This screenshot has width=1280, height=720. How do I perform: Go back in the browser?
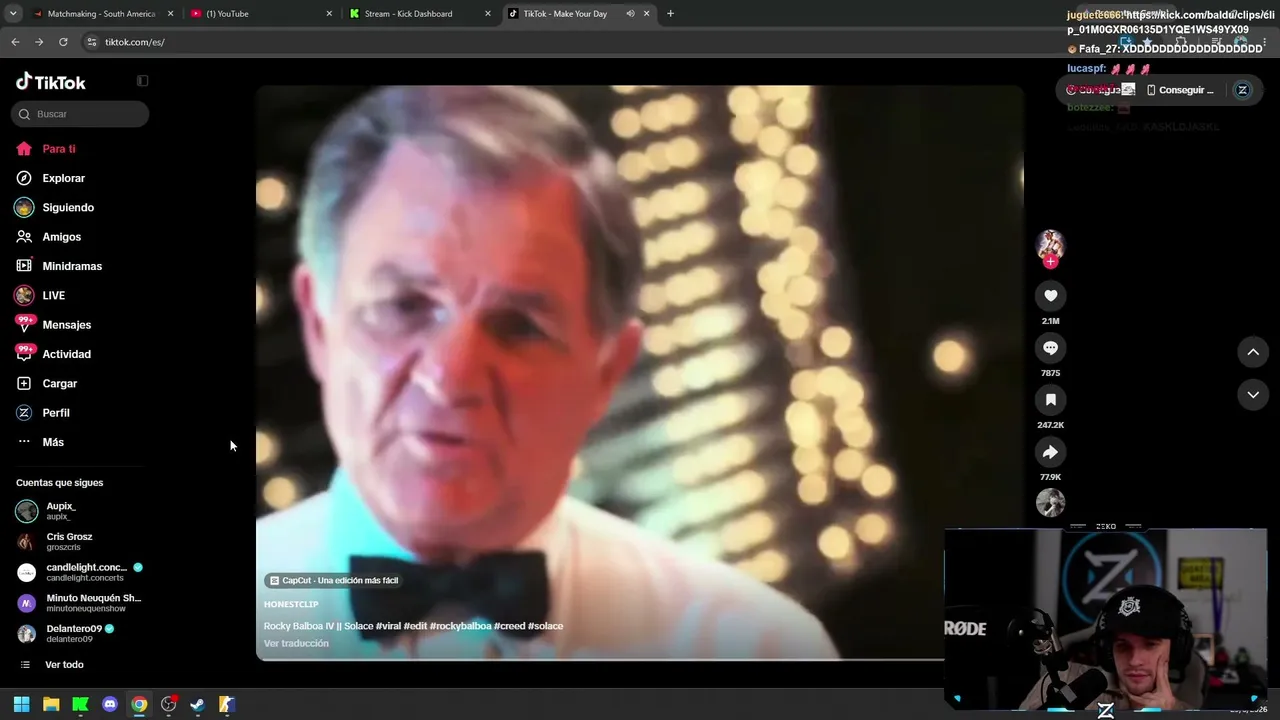15,42
